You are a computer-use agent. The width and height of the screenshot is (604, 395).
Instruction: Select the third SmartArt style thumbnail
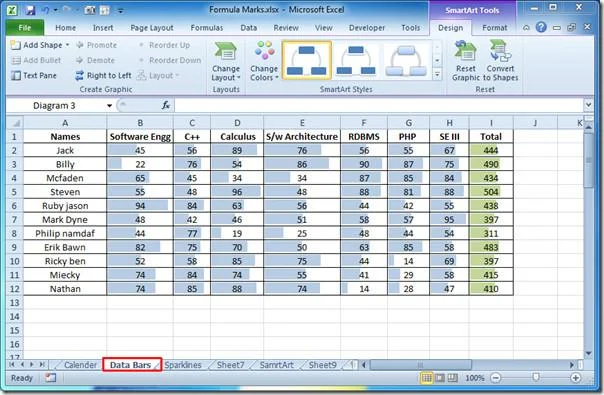pos(406,61)
